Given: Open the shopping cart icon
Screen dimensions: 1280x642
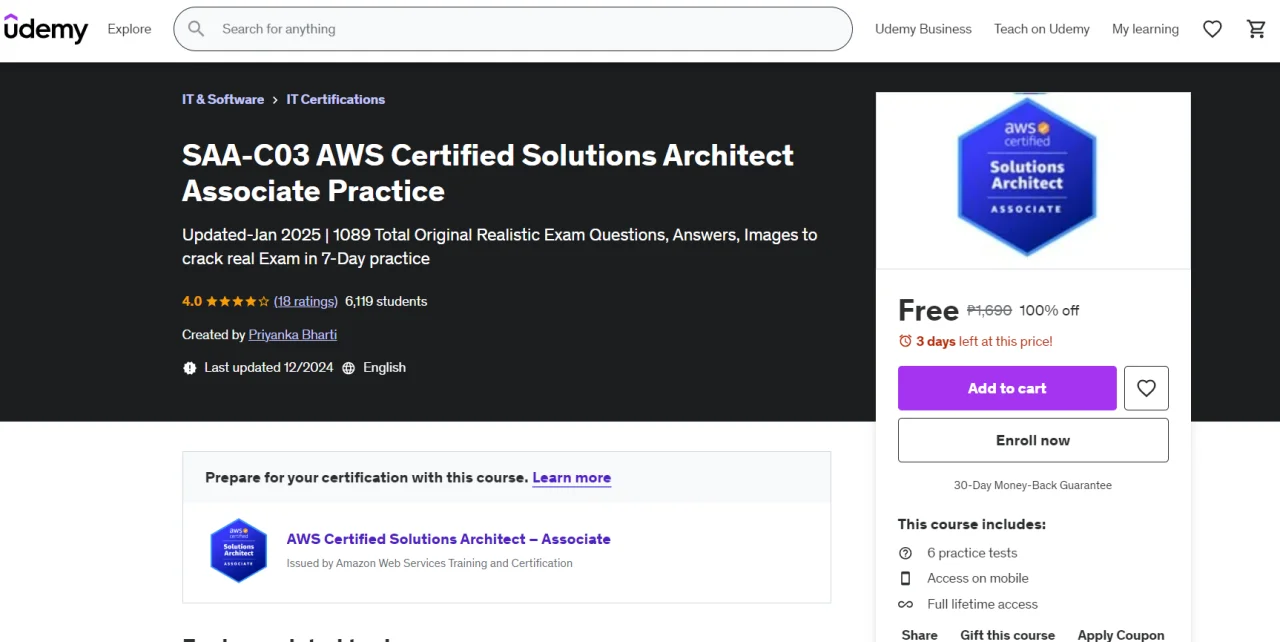Looking at the screenshot, I should click(x=1257, y=29).
